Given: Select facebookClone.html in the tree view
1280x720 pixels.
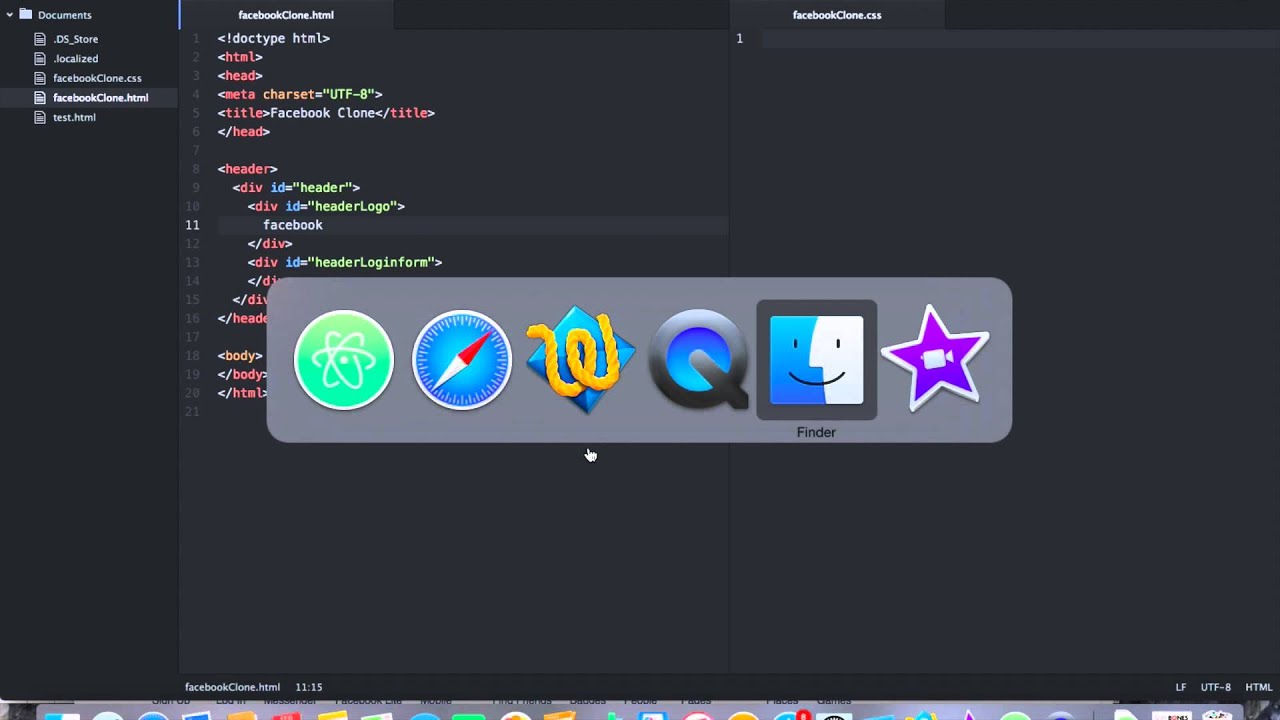Looking at the screenshot, I should click(100, 97).
